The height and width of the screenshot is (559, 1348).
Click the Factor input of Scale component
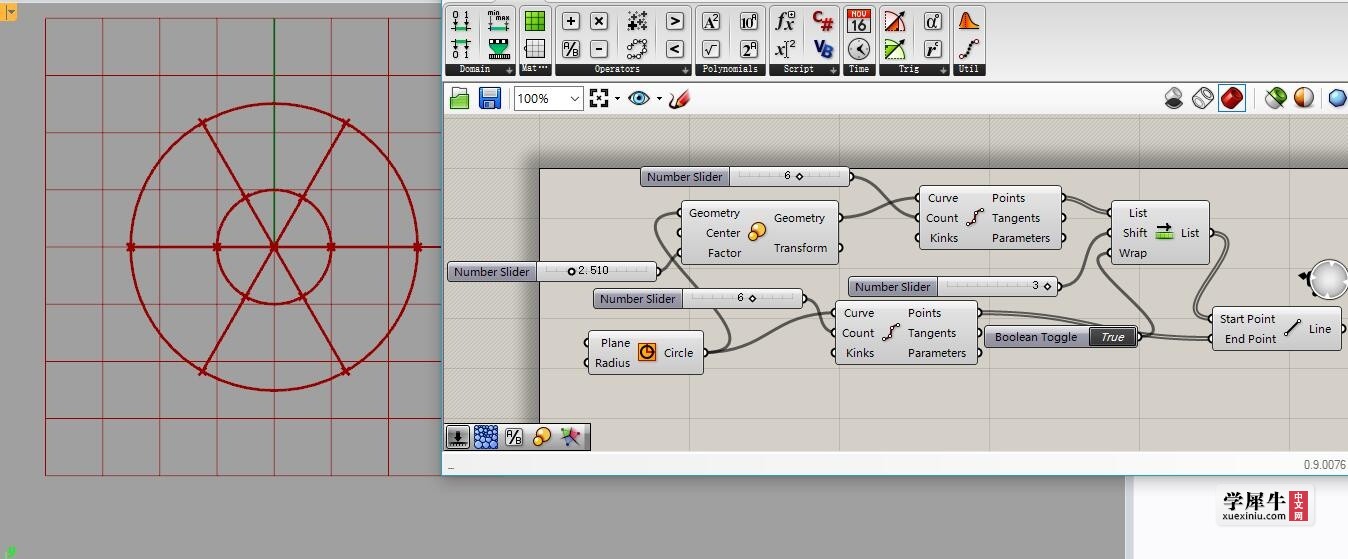pos(725,253)
